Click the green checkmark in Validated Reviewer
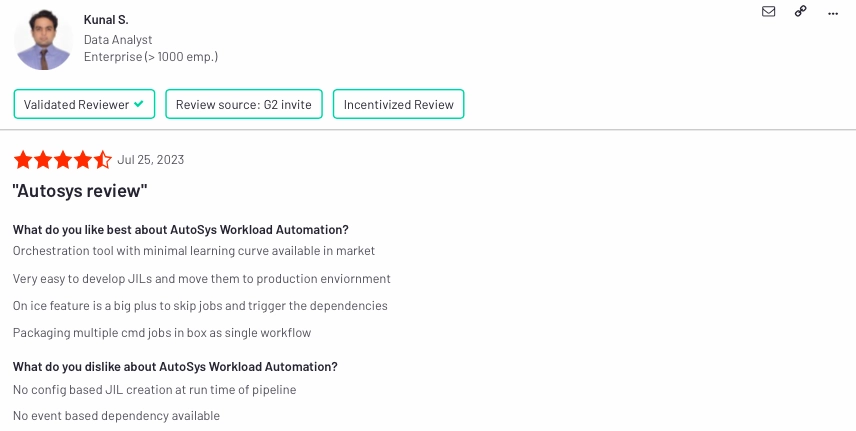 [139, 104]
